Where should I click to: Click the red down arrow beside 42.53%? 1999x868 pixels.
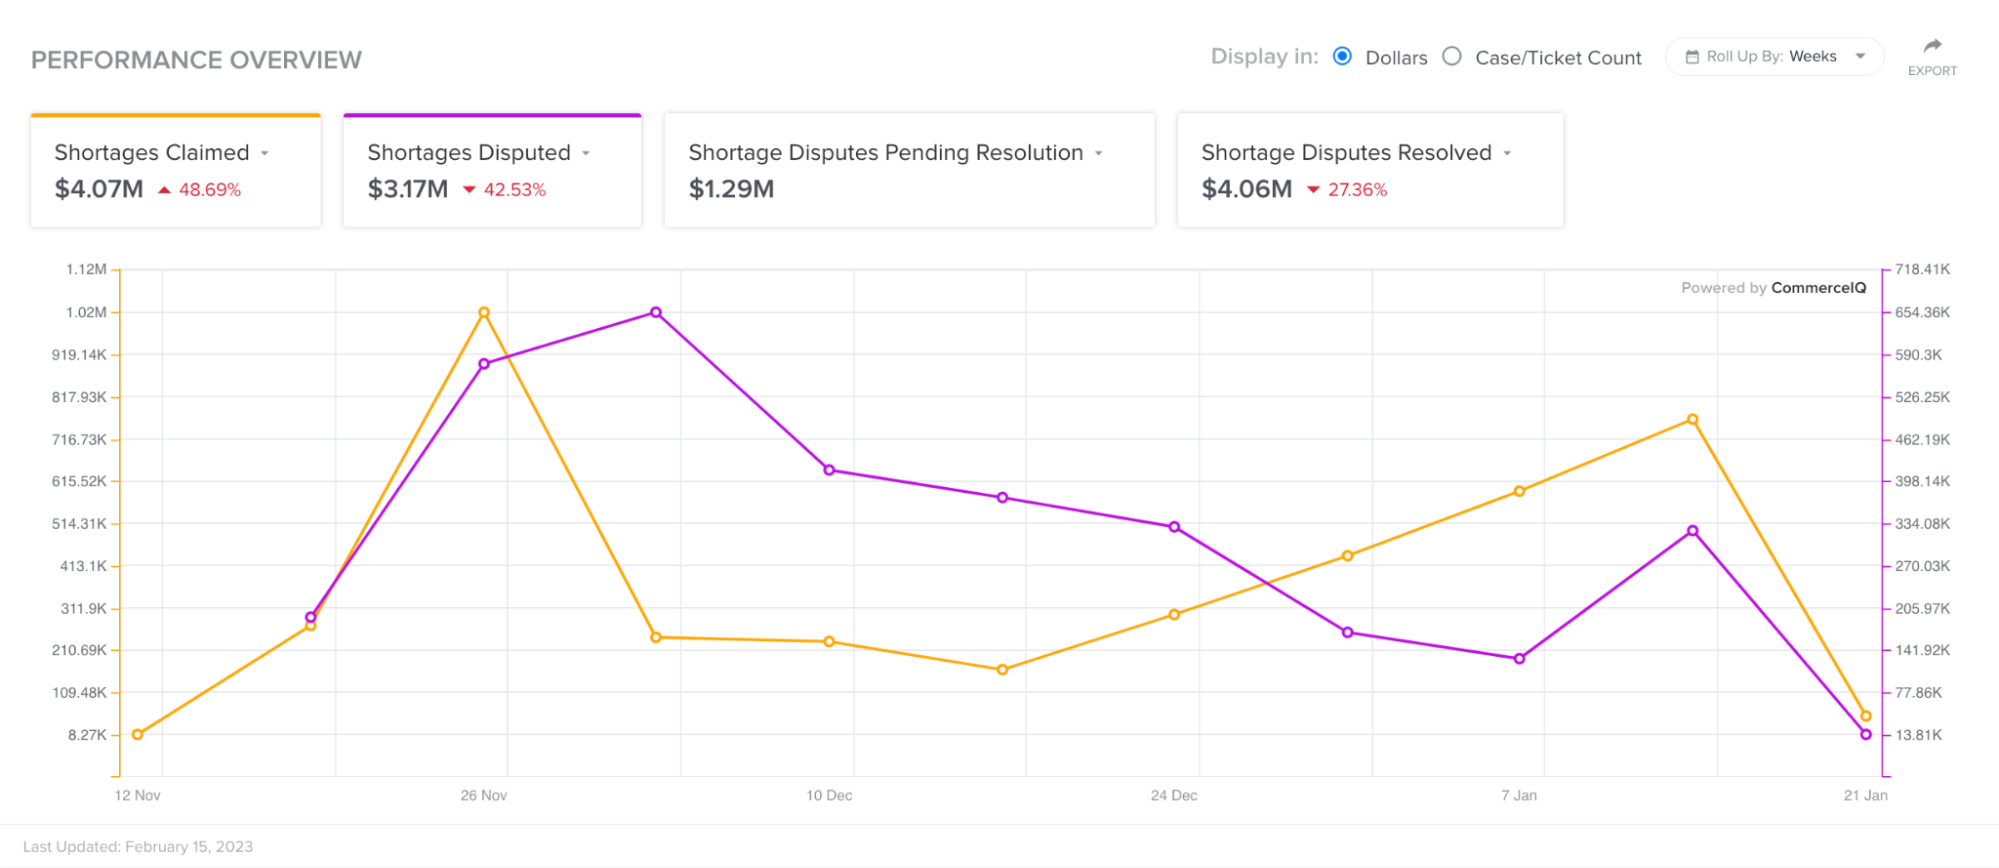tap(469, 190)
